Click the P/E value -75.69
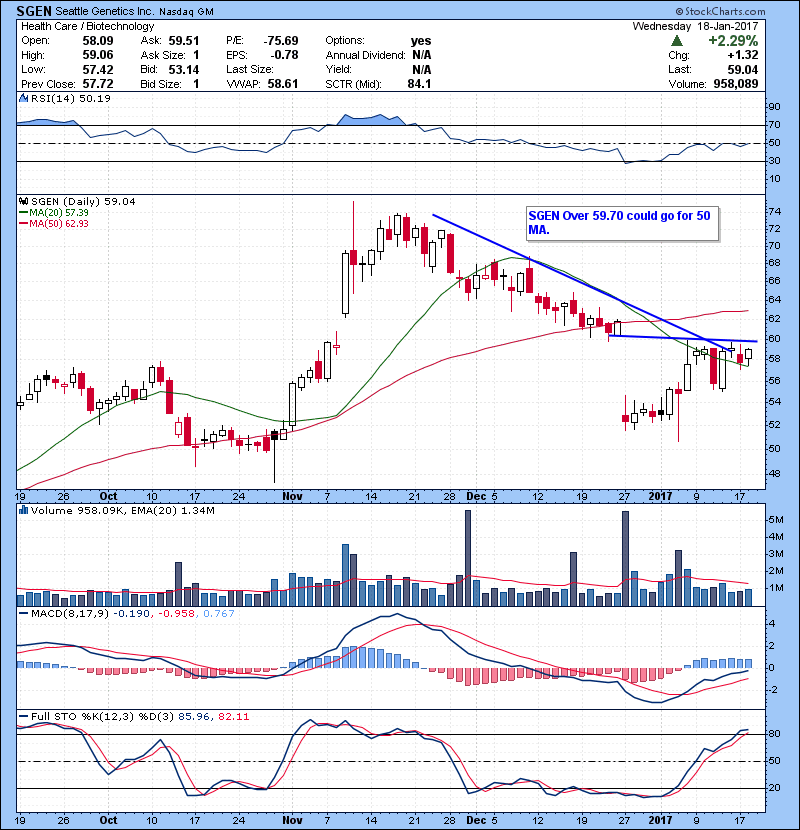800x830 pixels. click(281, 41)
